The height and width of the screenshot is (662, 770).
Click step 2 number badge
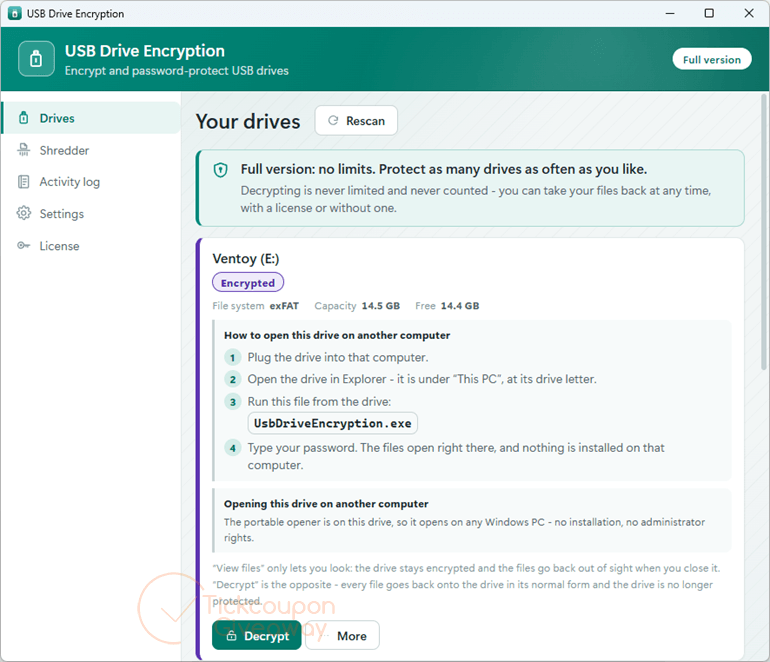click(x=233, y=380)
